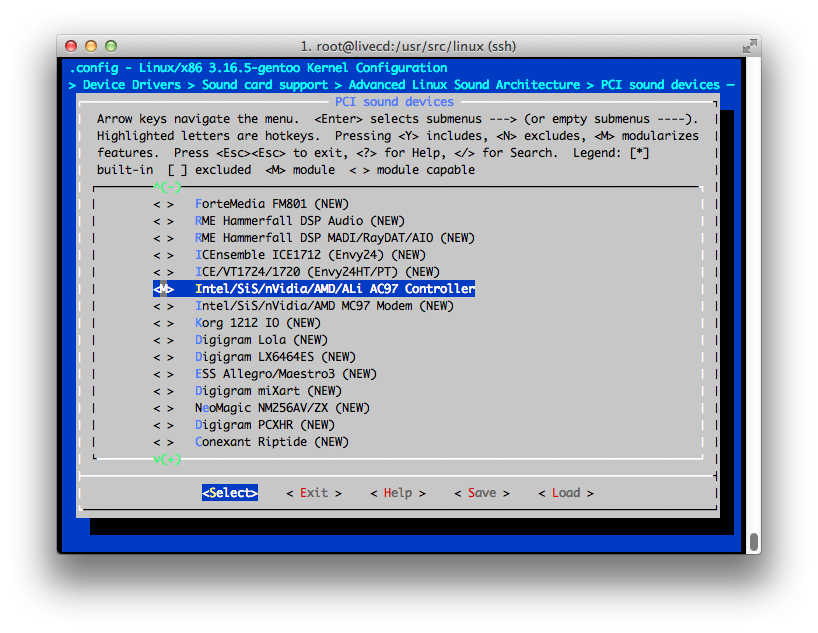Click Sound card support in breadcrumb
Screen dimensions: 818x633
tap(265, 85)
